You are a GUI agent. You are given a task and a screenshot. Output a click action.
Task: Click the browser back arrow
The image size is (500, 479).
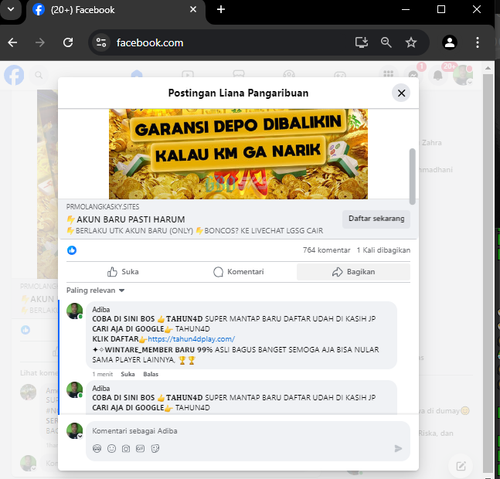click(13, 43)
